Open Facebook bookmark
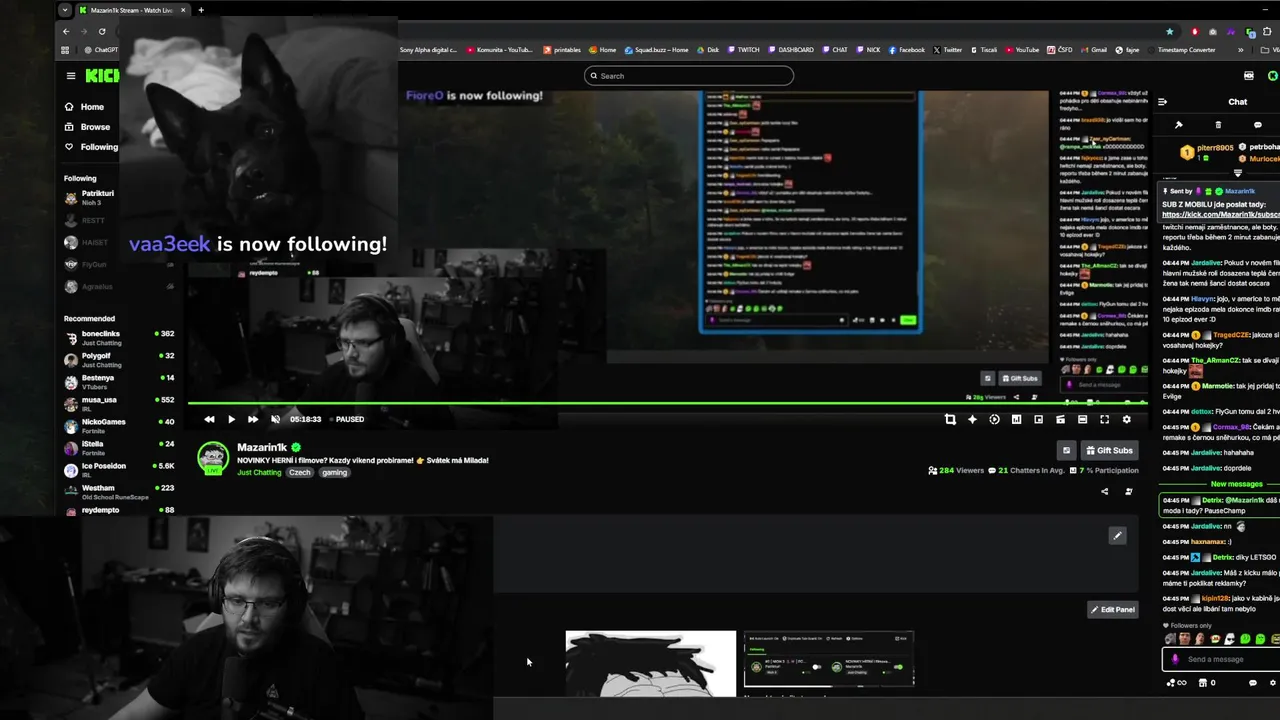Viewport: 1280px width, 720px height. (906, 50)
